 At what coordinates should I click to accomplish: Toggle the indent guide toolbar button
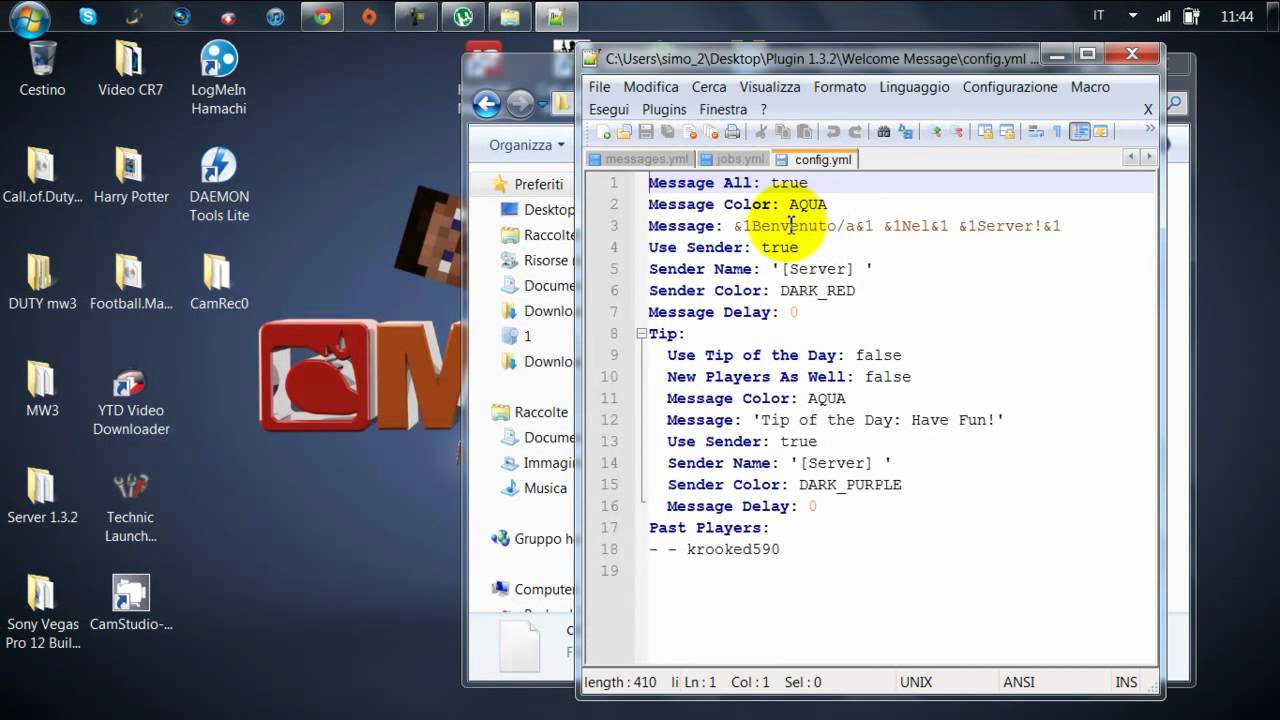[1079, 132]
